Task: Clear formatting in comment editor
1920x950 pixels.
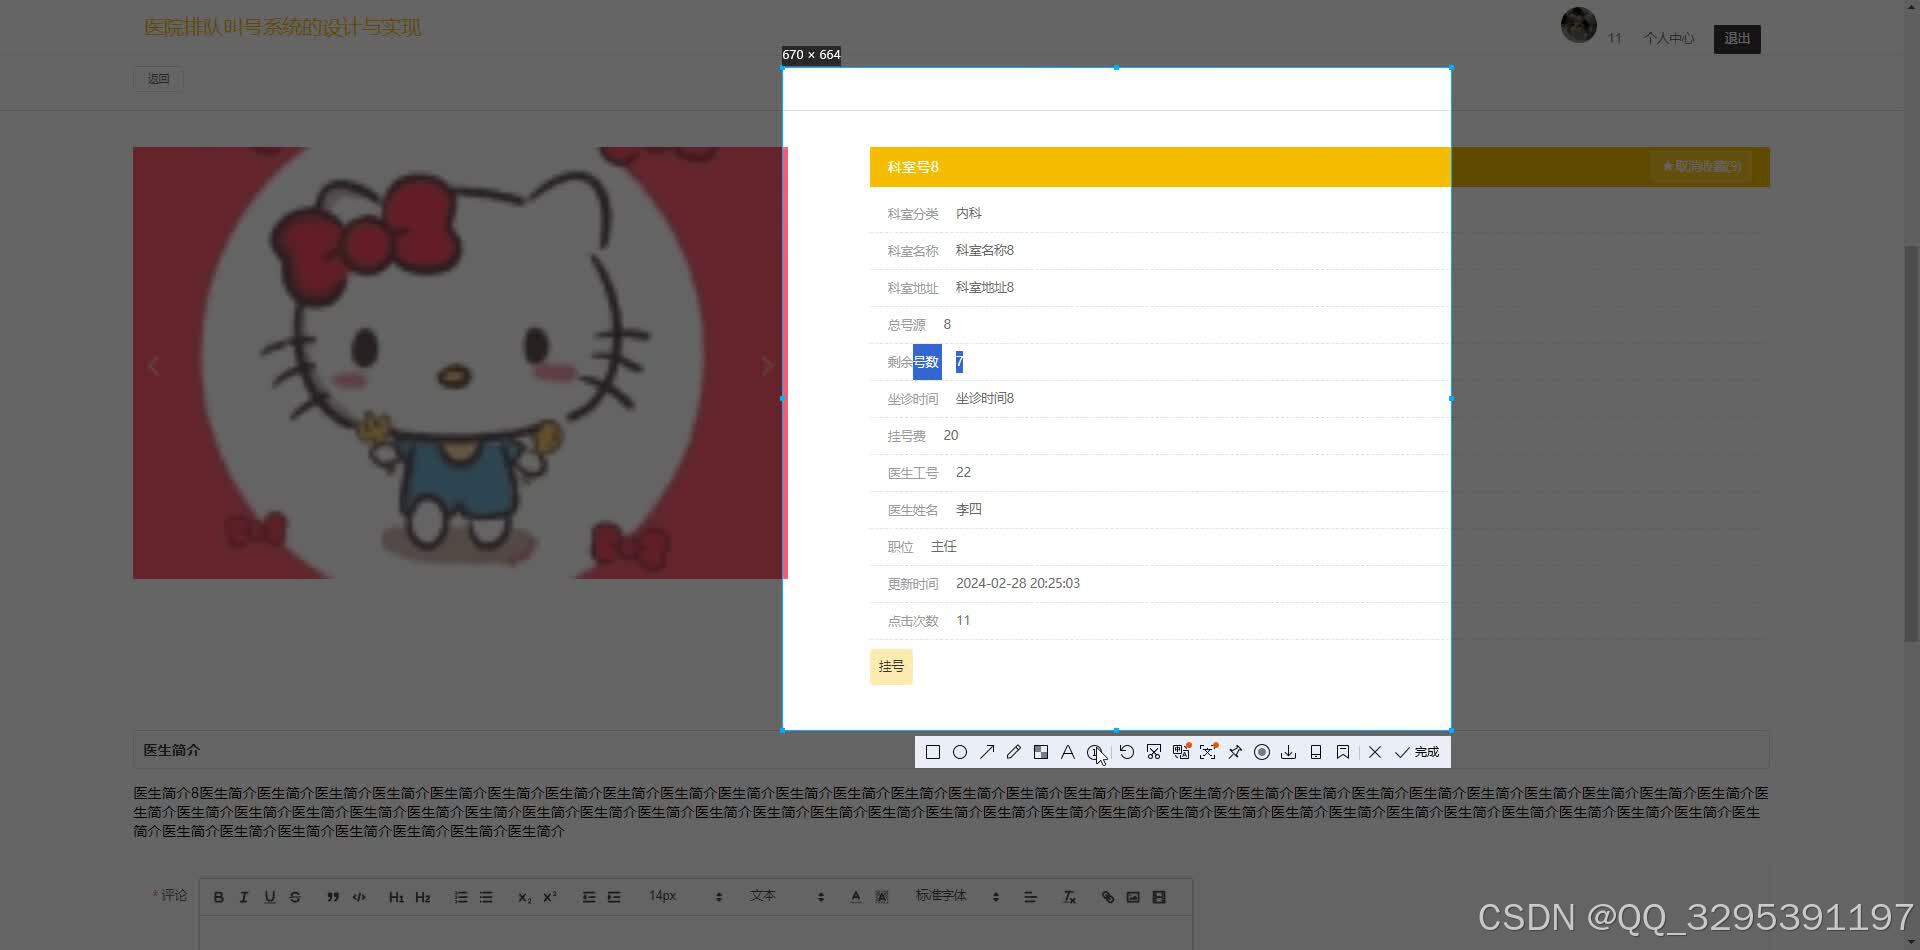Action: click(1069, 897)
